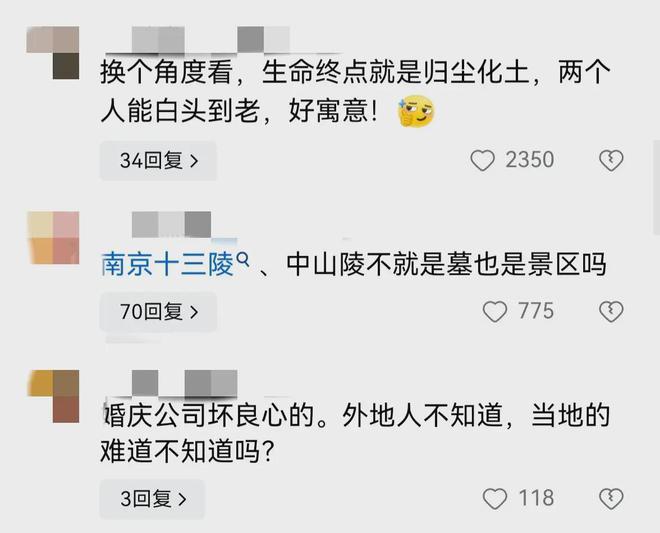Tap the third commenter's blurred username
The width and height of the screenshot is (660, 533).
coord(184,383)
